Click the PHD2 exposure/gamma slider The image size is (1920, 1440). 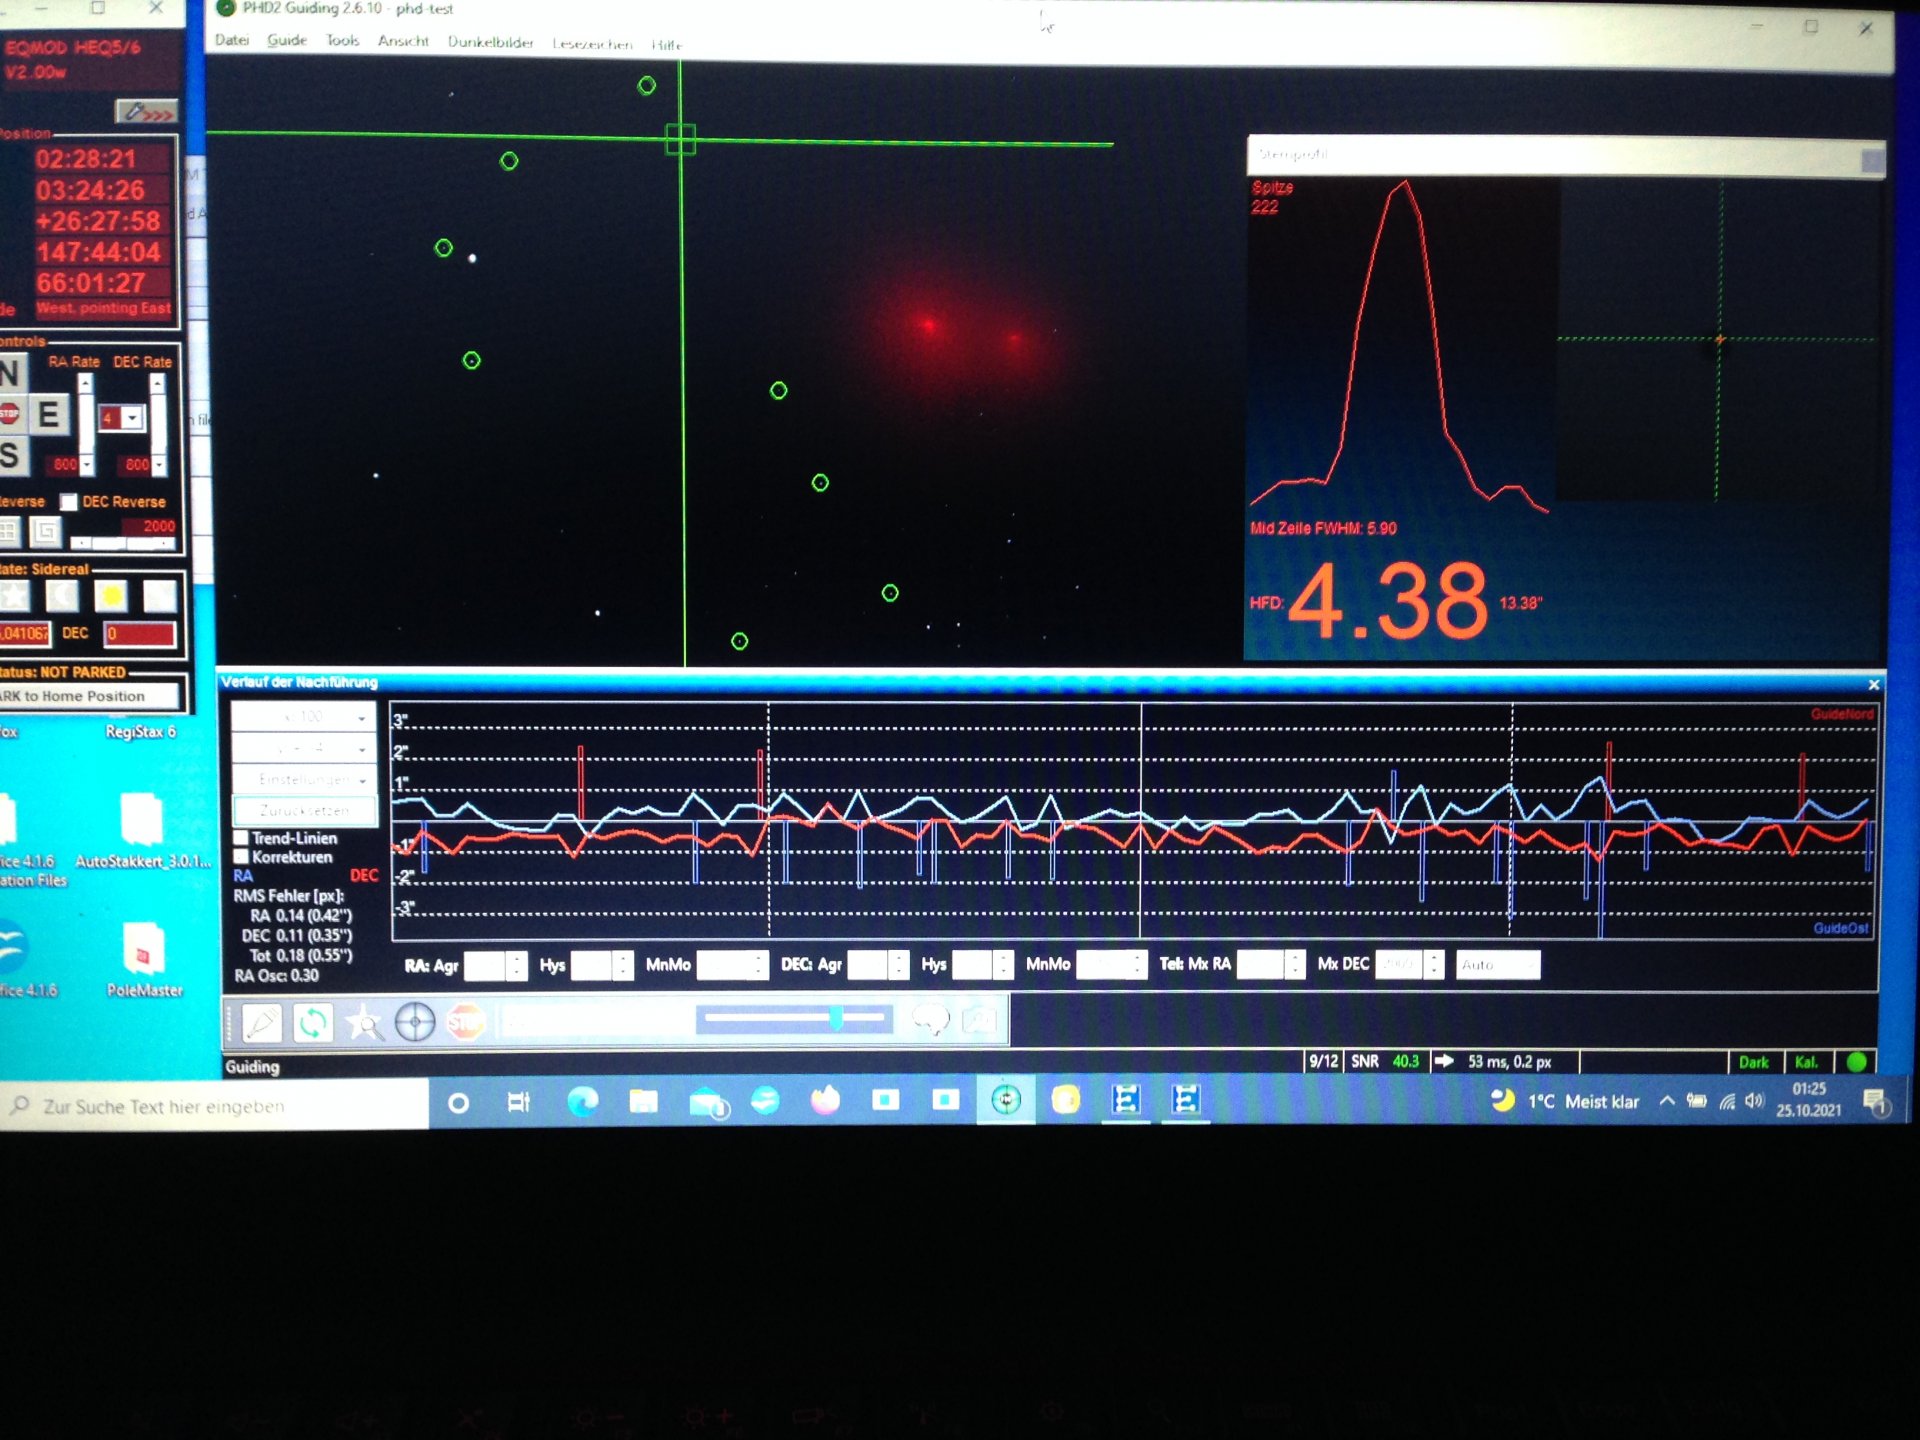pyautogui.click(x=796, y=1019)
